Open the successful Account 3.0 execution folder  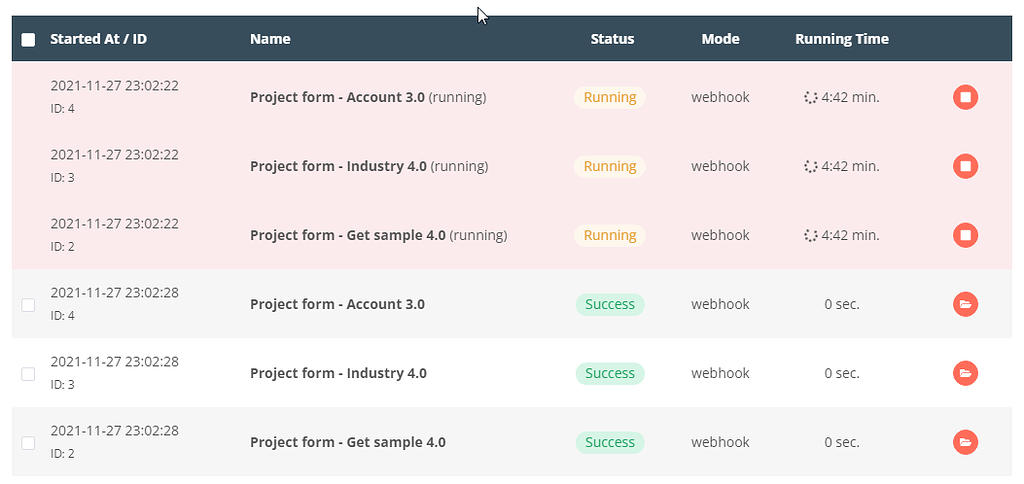tap(965, 304)
